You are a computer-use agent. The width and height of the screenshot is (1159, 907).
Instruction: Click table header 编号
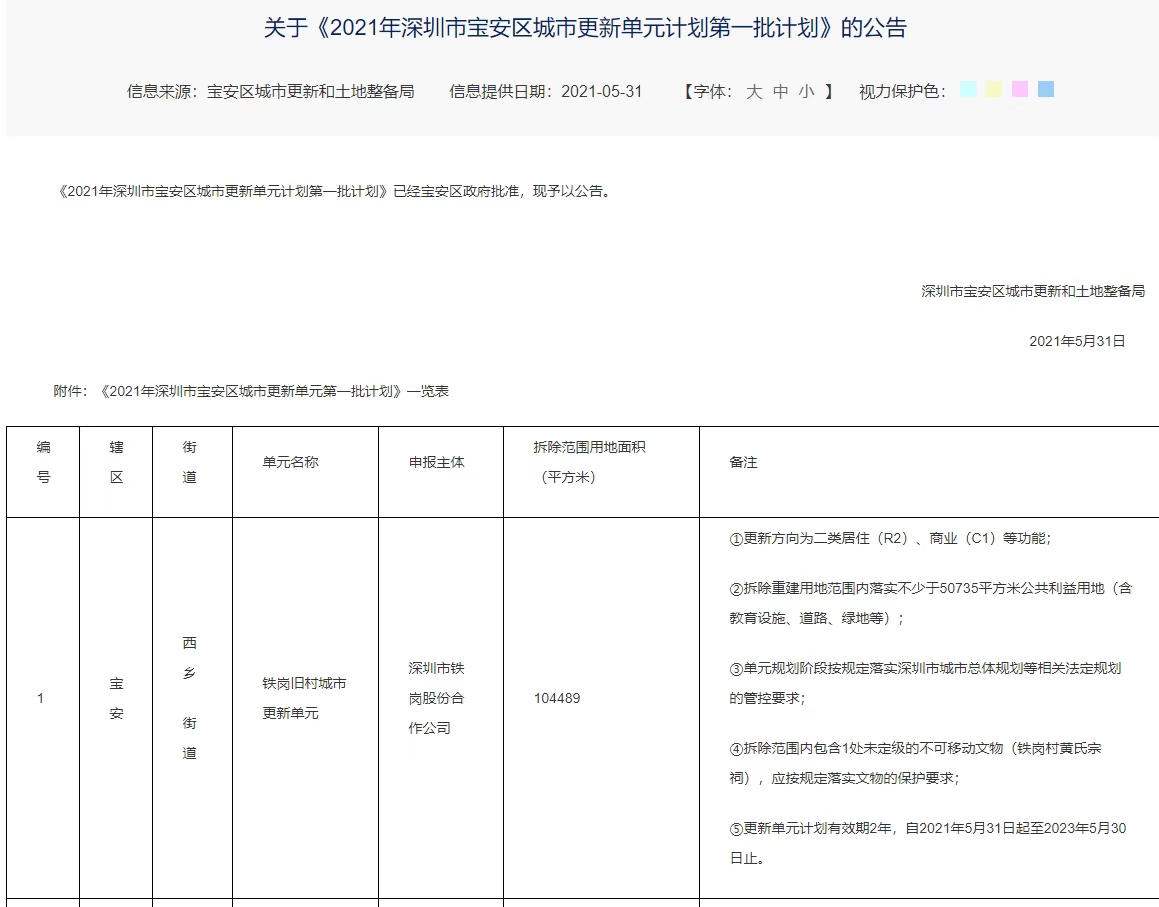point(44,462)
